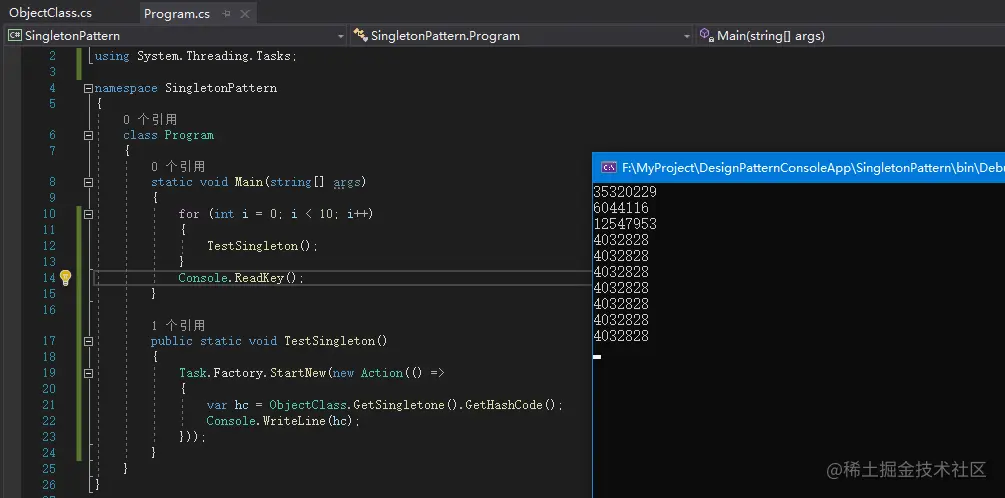This screenshot has width=1005, height=498.
Task: Open the '0 个引用' CodeLens above static void Main
Action: (178, 167)
